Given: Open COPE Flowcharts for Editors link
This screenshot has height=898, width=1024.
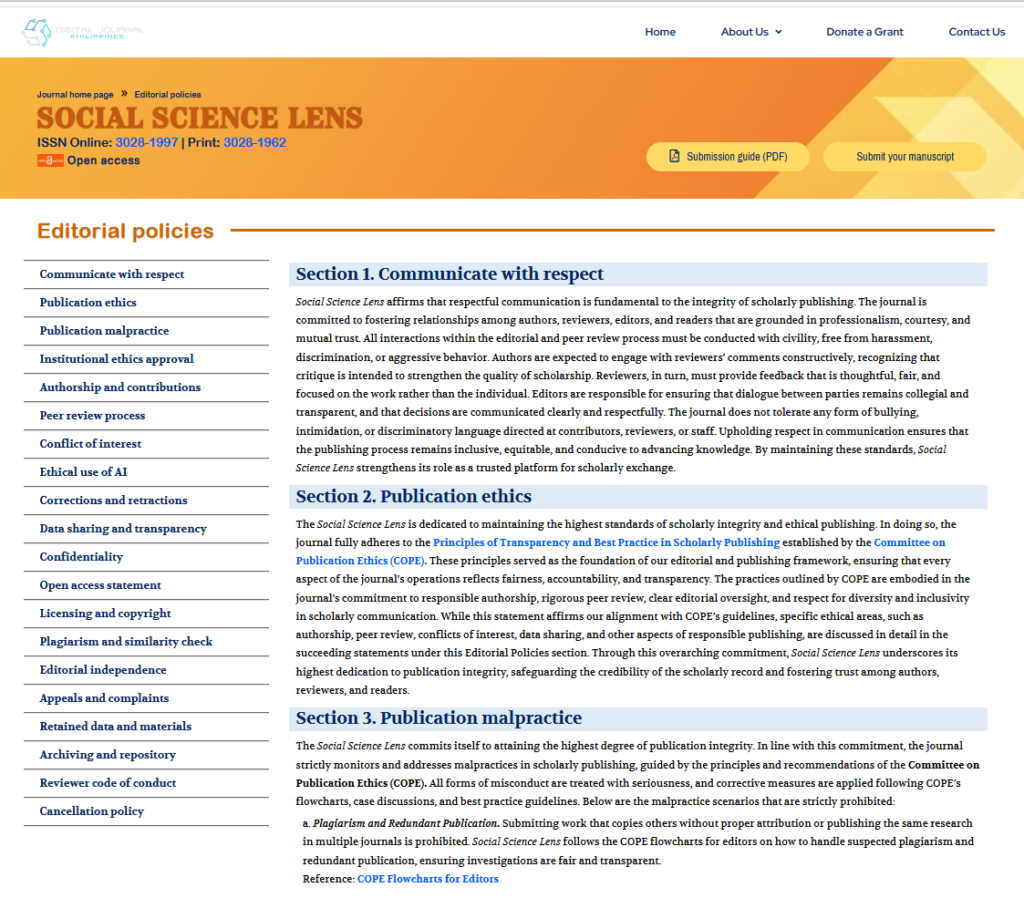Looking at the screenshot, I should tap(428, 879).
